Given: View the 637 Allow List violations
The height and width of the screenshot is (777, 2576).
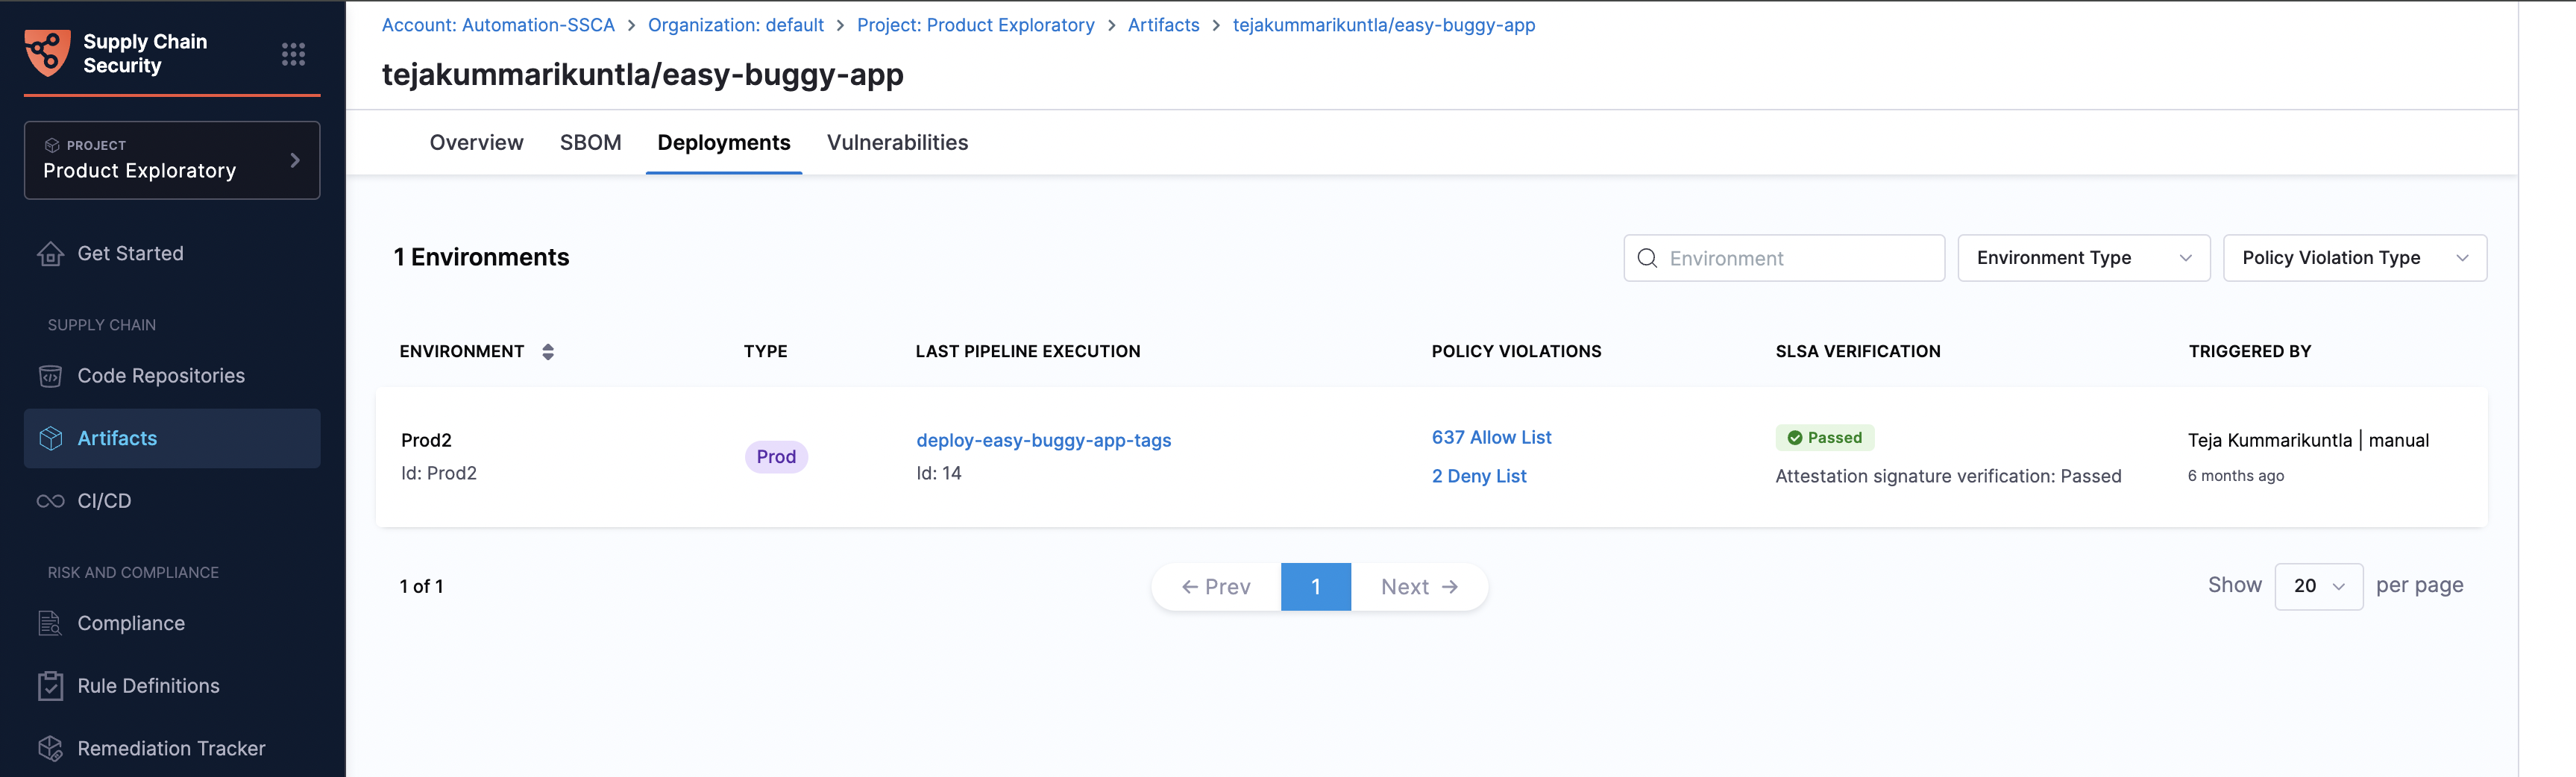Looking at the screenshot, I should [x=1491, y=437].
